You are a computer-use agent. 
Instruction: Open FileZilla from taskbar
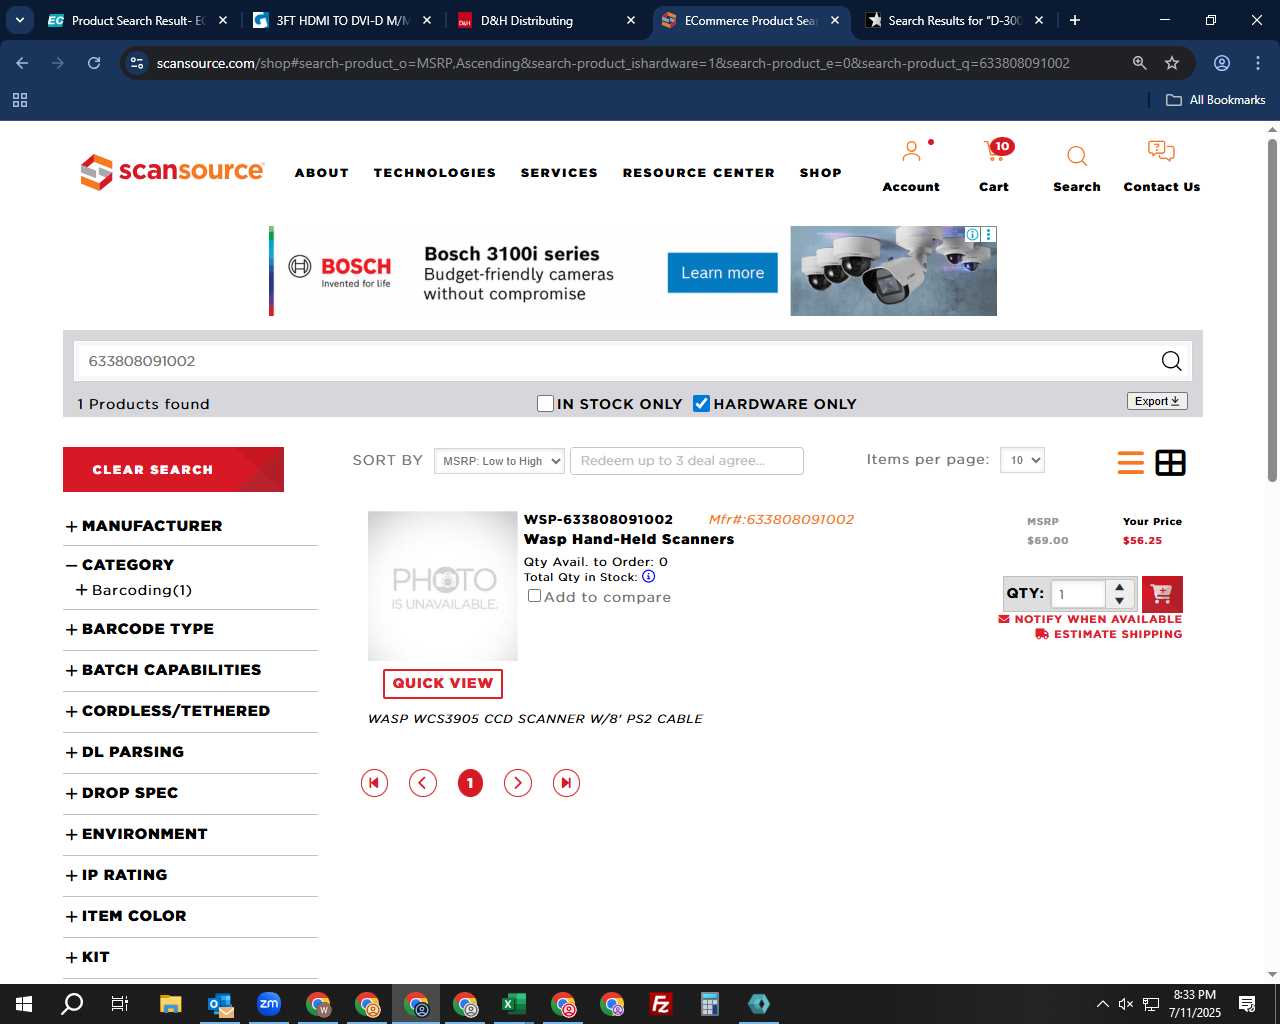point(661,1004)
